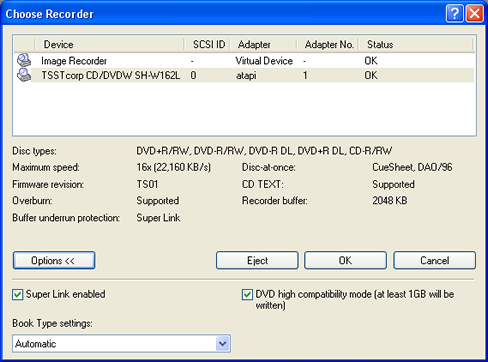Select the TSSTcorp CD/DVDW SH-W162L row text
Image resolution: width=488 pixels, height=362 pixels.
(x=111, y=75)
